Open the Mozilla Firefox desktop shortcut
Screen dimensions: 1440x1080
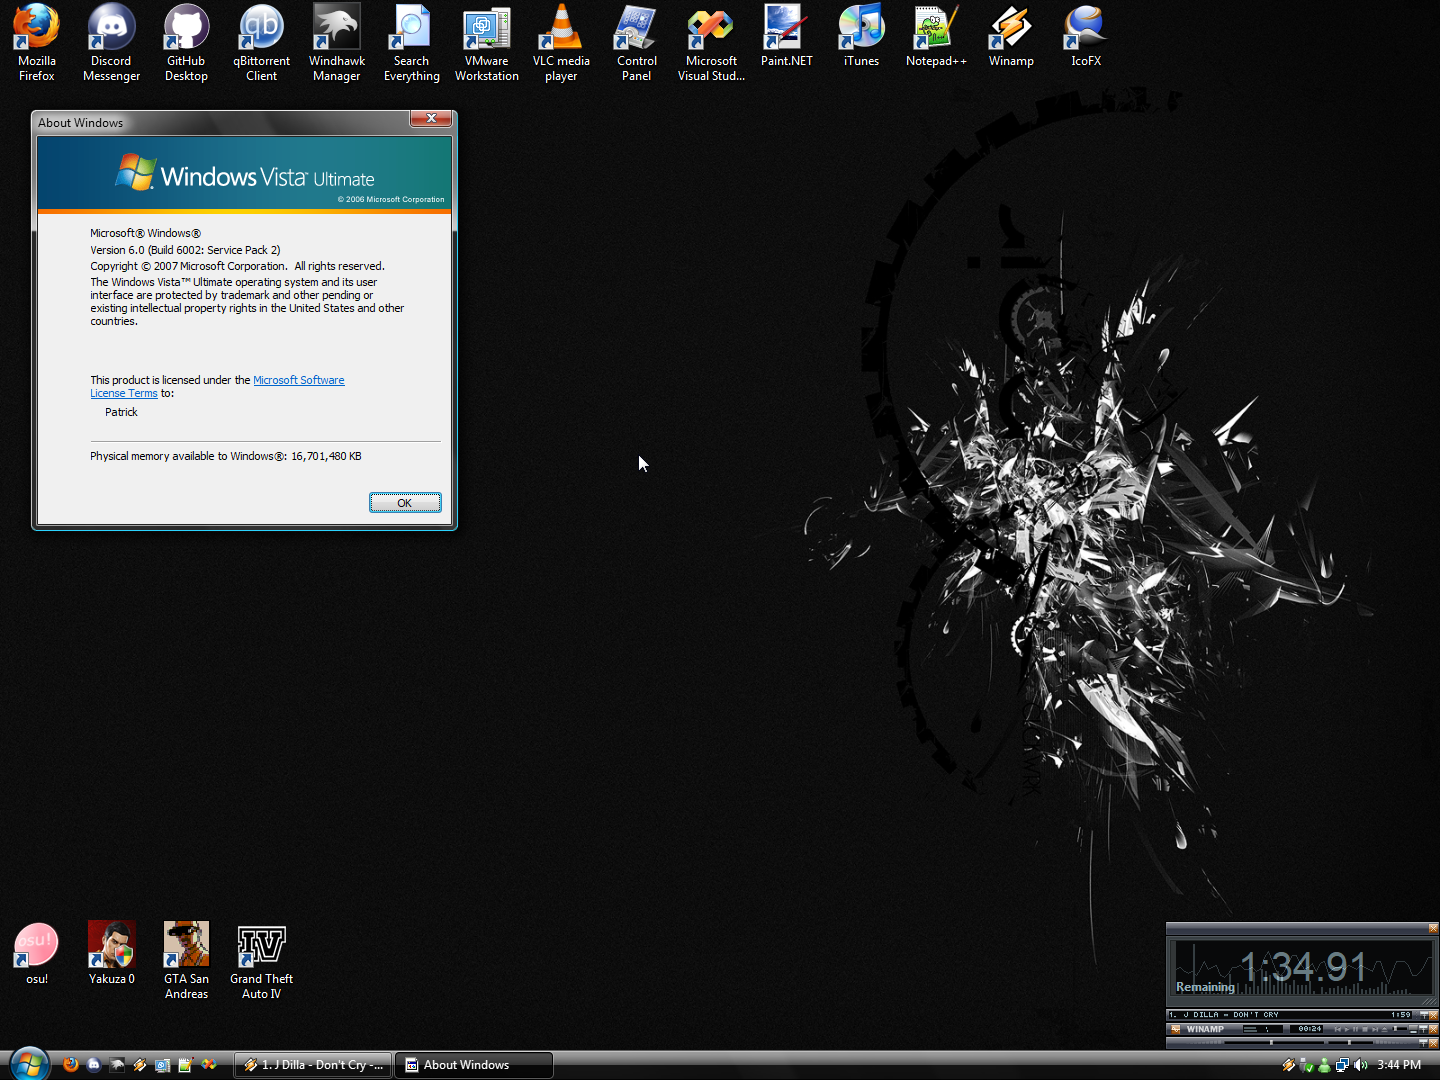tap(37, 42)
